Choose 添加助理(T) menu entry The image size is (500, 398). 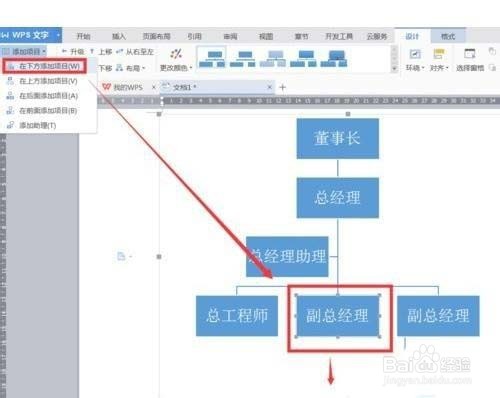tap(32, 125)
